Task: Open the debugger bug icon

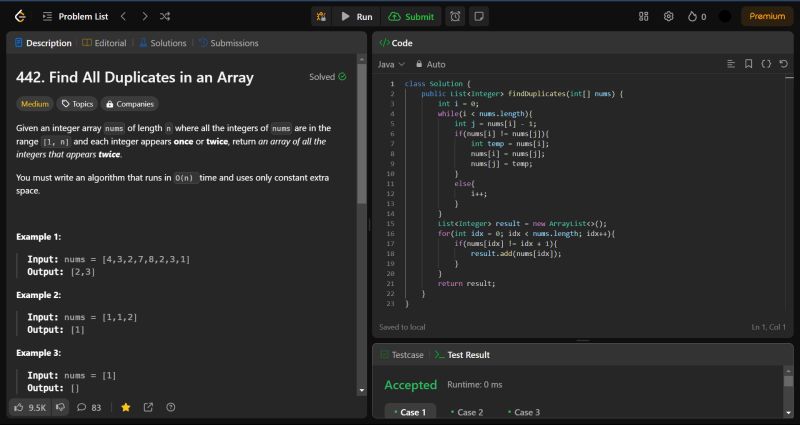Action: [320, 16]
